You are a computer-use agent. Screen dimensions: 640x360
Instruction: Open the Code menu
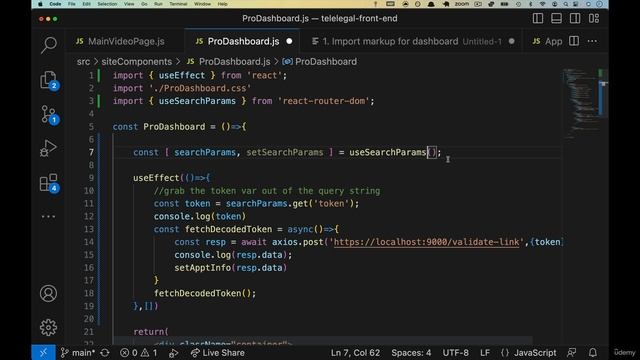pyautogui.click(x=55, y=4)
